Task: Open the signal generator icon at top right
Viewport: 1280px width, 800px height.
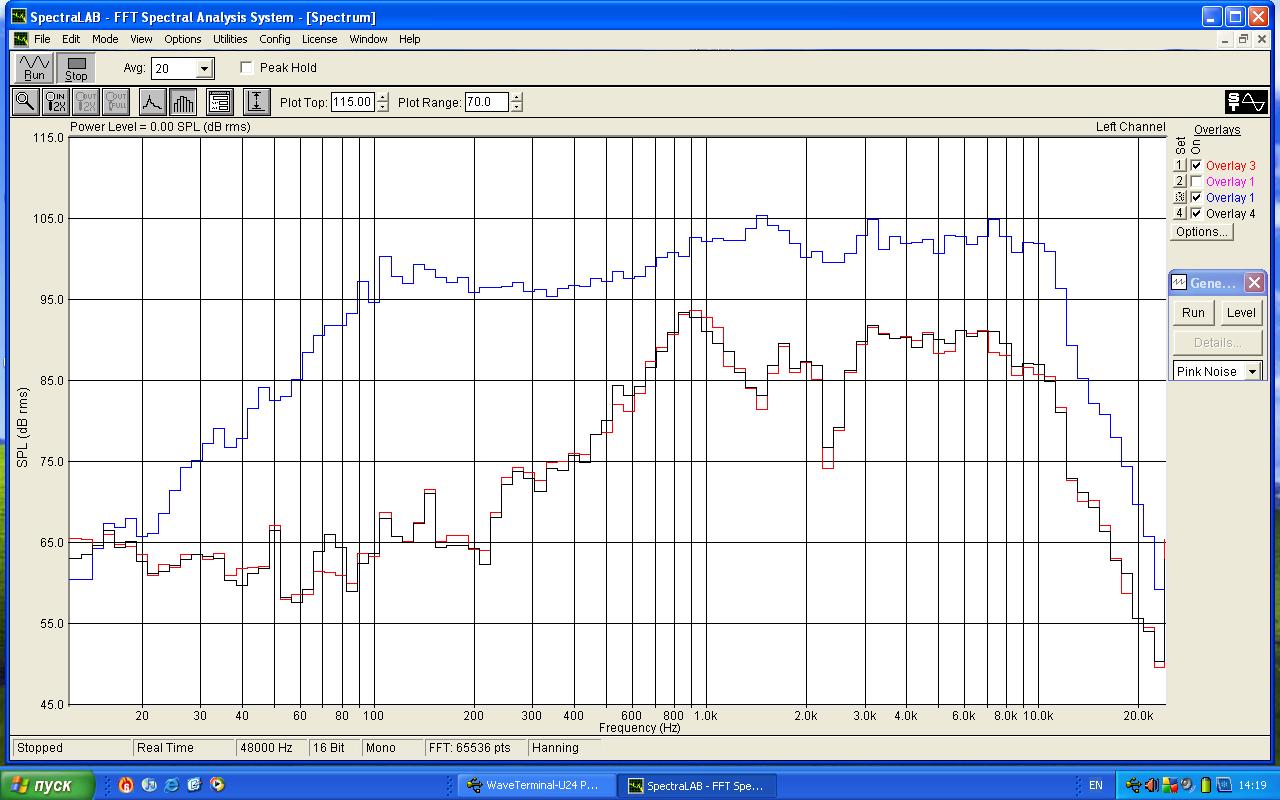Action: tap(1246, 101)
